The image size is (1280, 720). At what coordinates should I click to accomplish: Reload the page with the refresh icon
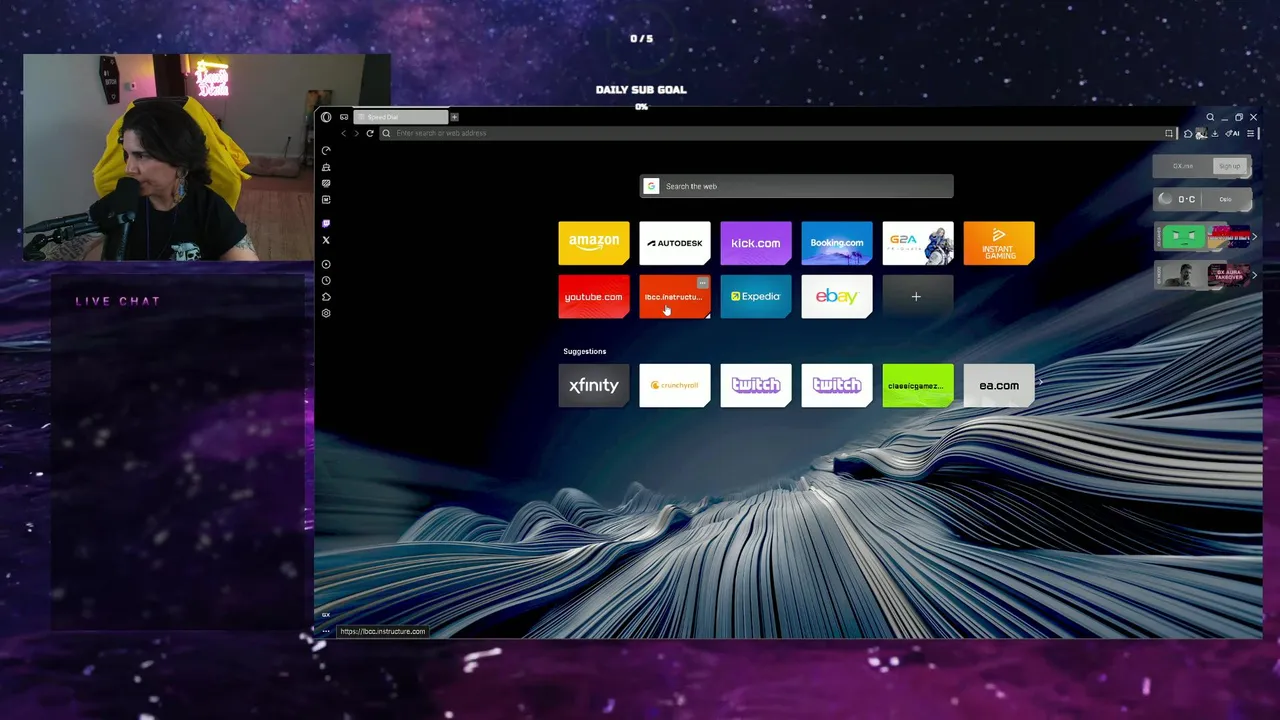[x=370, y=133]
